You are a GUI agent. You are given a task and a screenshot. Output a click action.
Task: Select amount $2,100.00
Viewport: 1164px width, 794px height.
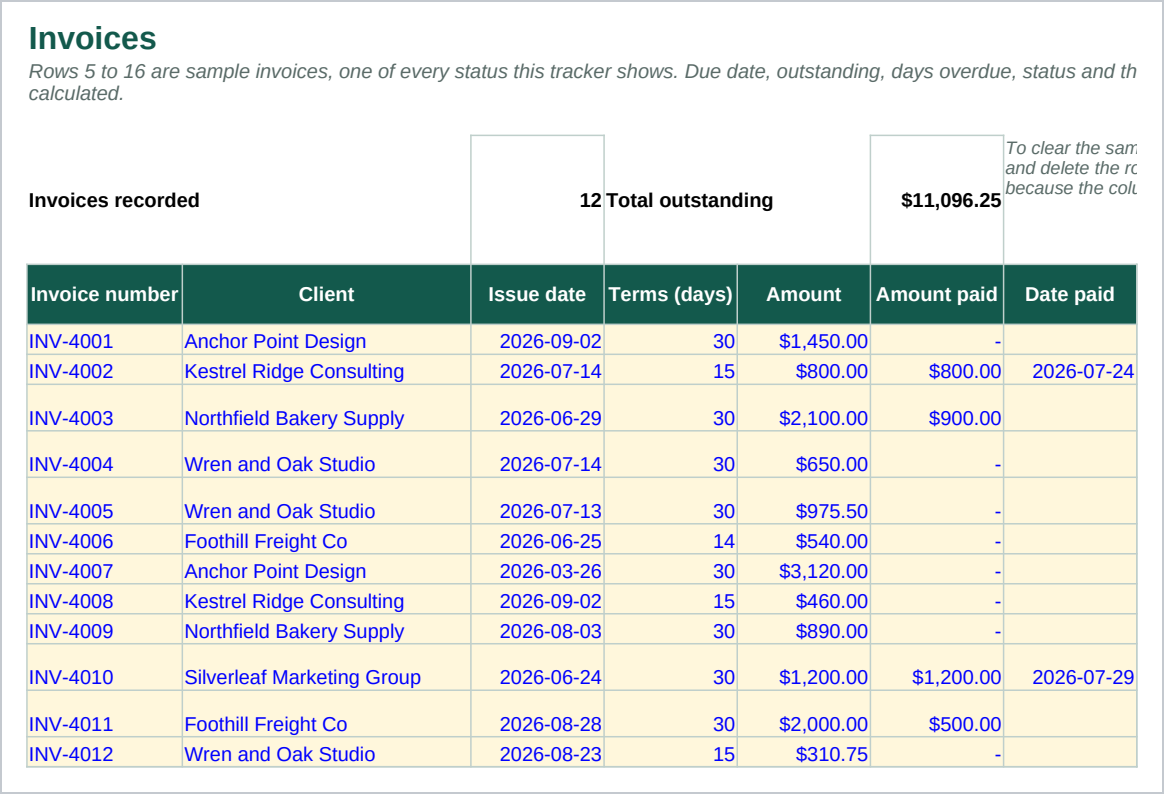pos(804,408)
